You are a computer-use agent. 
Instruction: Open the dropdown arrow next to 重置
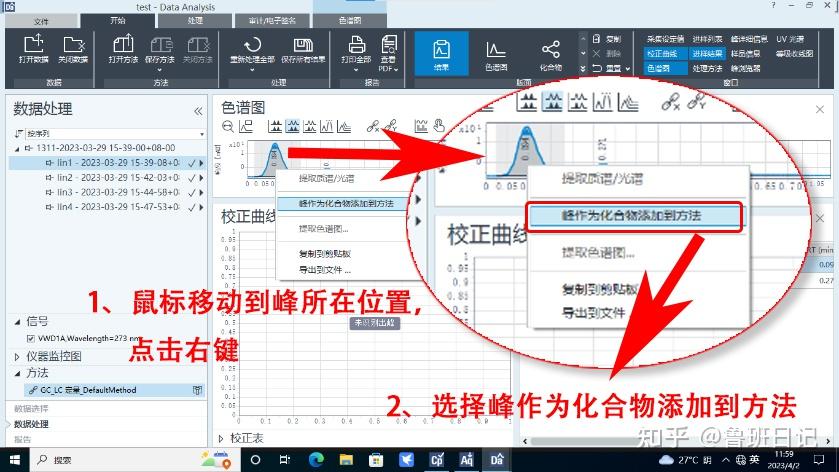click(628, 68)
